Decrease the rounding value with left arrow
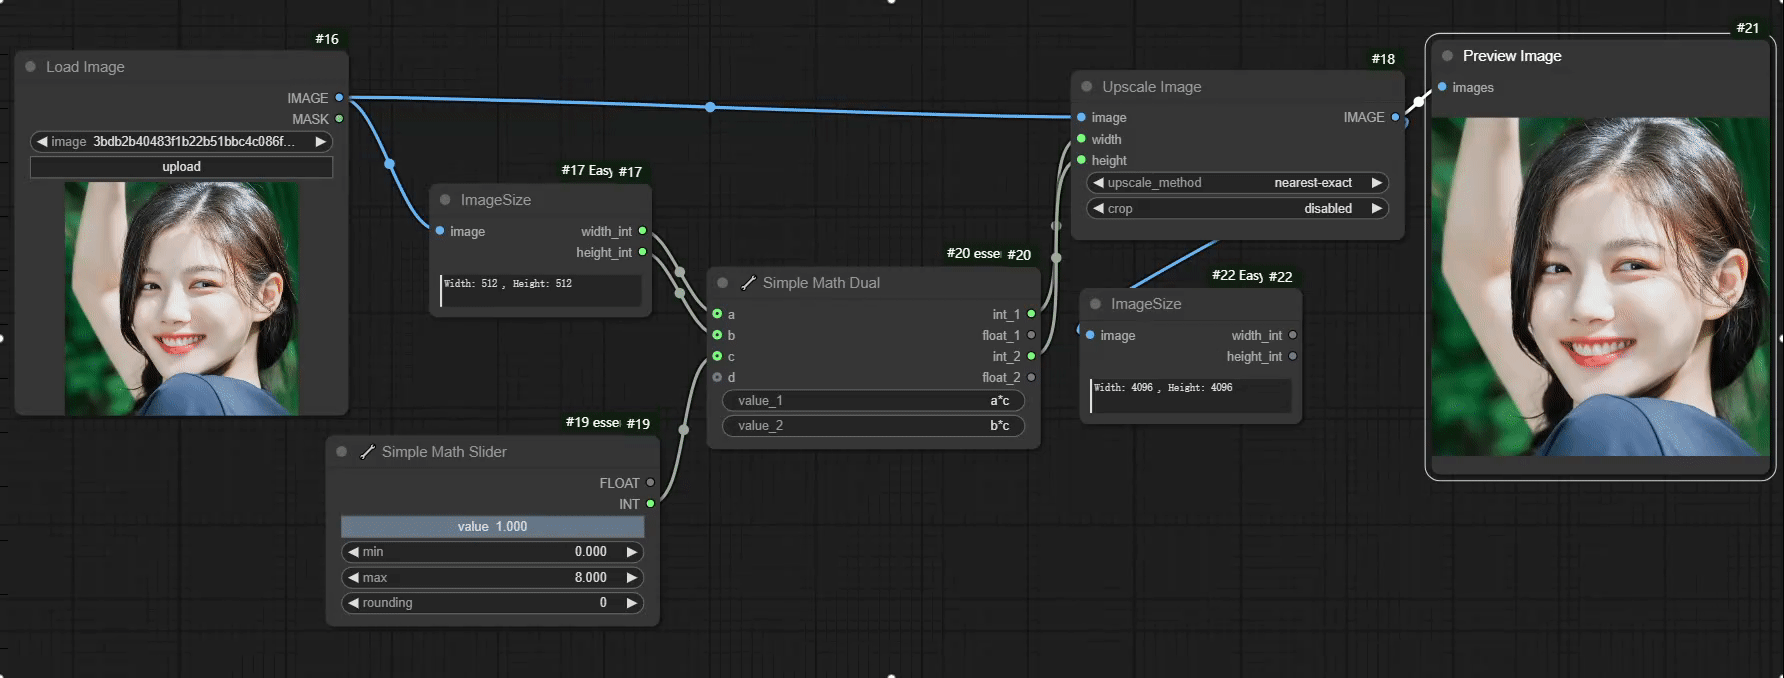The height and width of the screenshot is (678, 1784). point(353,603)
